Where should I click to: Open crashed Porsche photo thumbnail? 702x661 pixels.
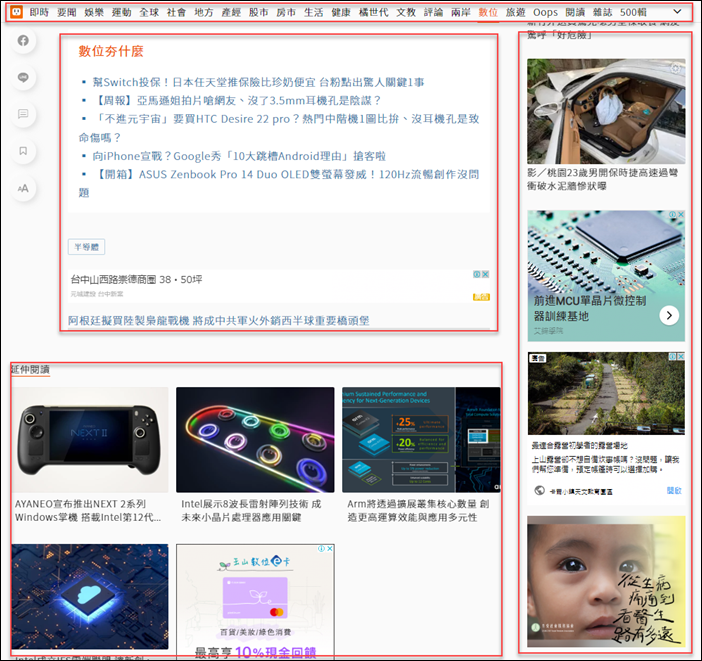point(606,111)
